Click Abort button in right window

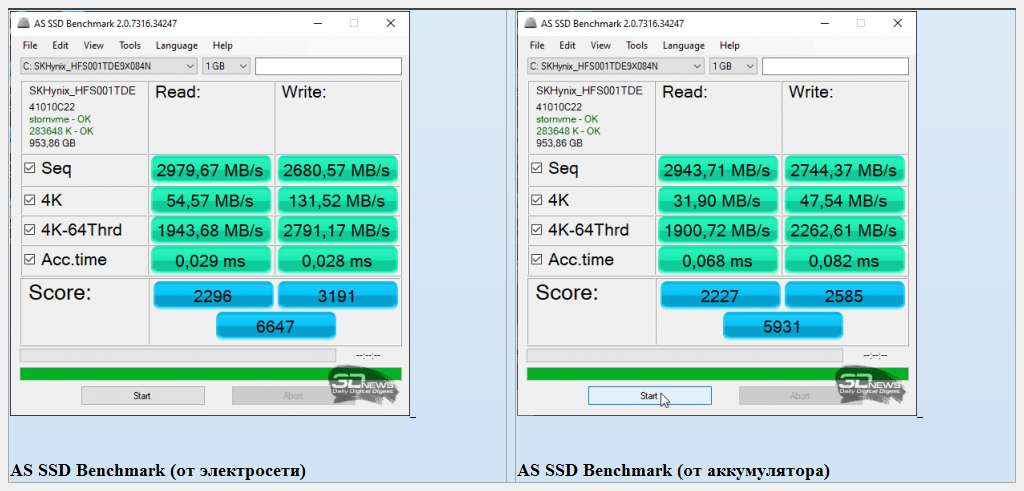(x=800, y=396)
